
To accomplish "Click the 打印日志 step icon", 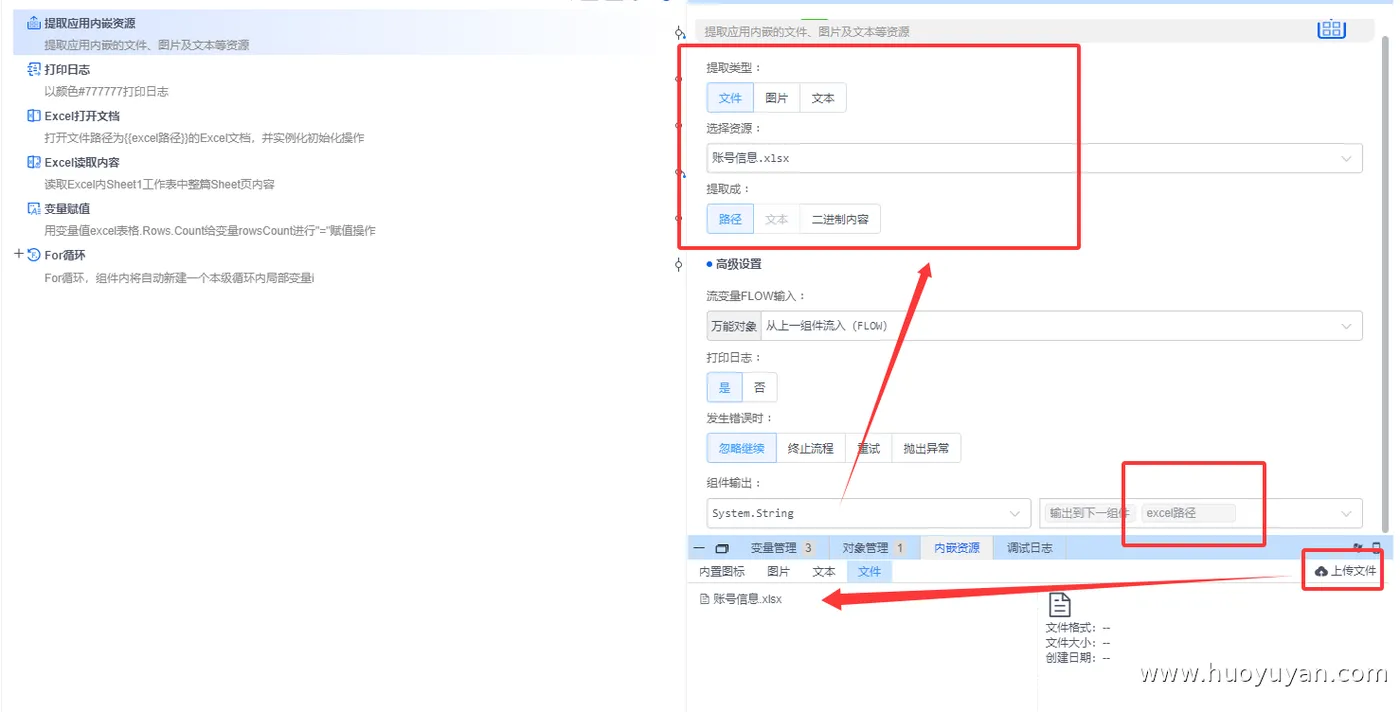I will pos(34,70).
